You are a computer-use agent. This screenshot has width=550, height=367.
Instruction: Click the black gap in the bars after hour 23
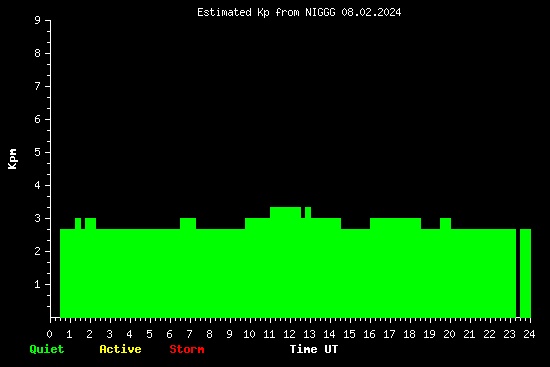coord(518,273)
